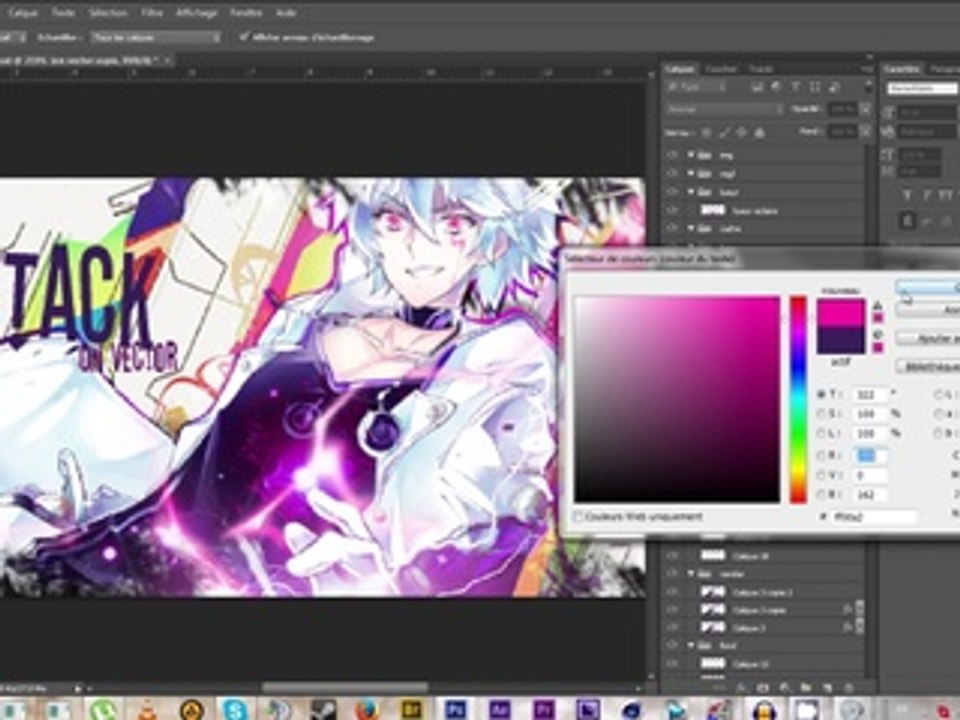Open Bibliothèques de couleurs button
The height and width of the screenshot is (720, 960).
pyautogui.click(x=928, y=367)
